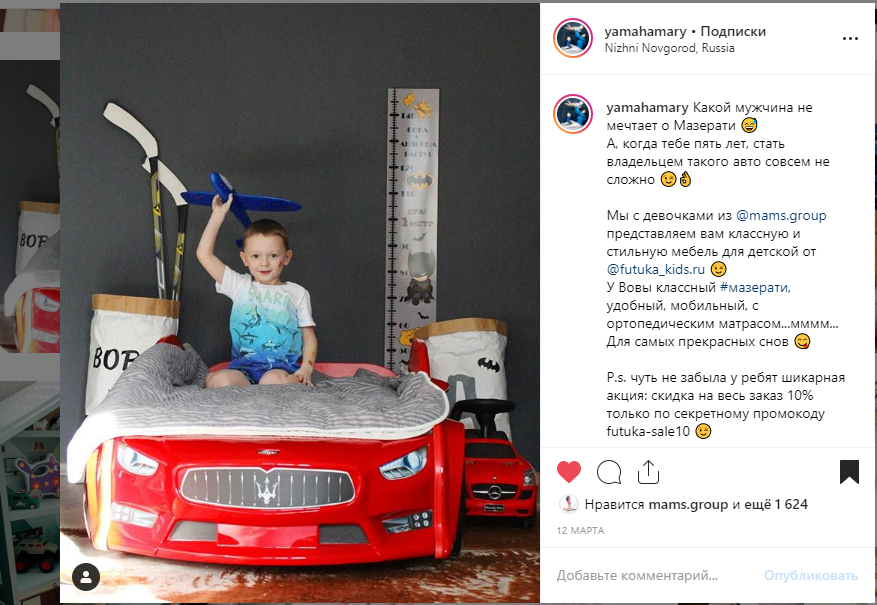Open yamahamary avatar beside caption

(x=573, y=114)
